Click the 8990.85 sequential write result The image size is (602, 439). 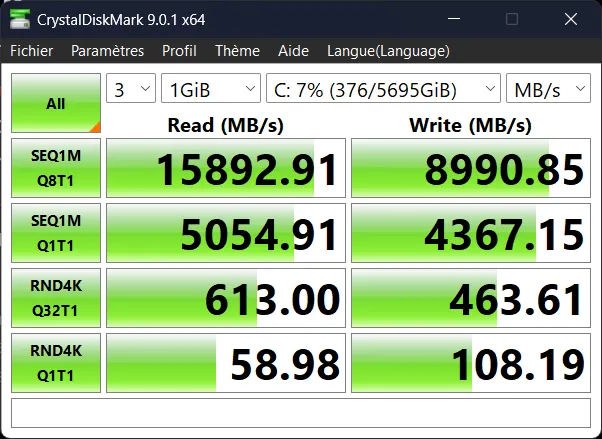point(471,168)
